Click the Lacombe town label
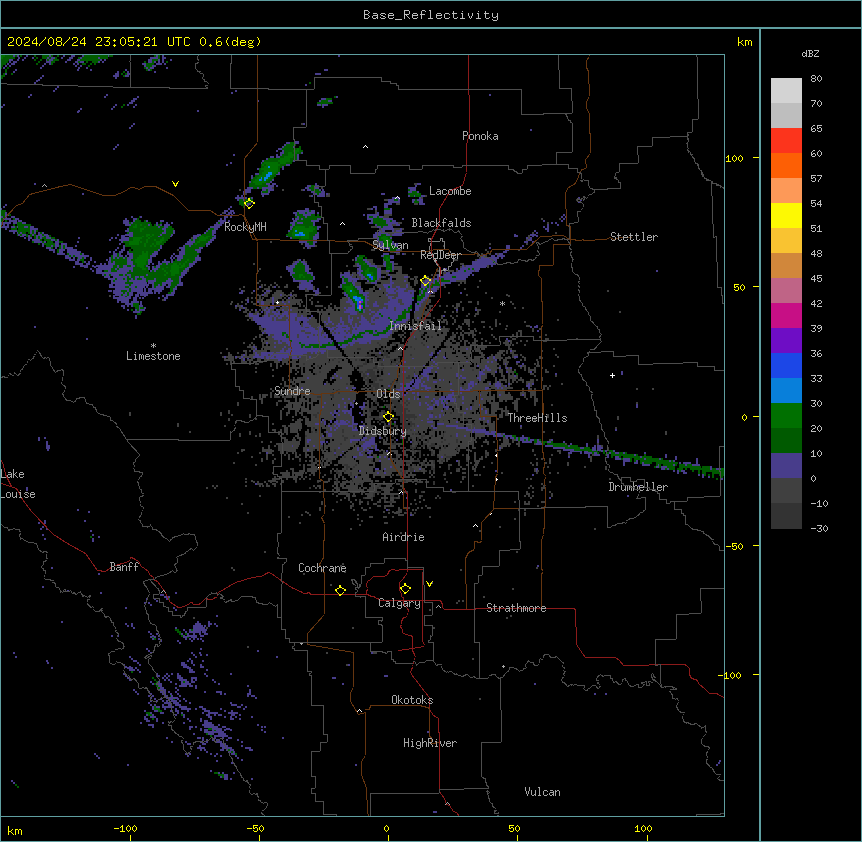Viewport: 862px width, 842px height. [450, 191]
